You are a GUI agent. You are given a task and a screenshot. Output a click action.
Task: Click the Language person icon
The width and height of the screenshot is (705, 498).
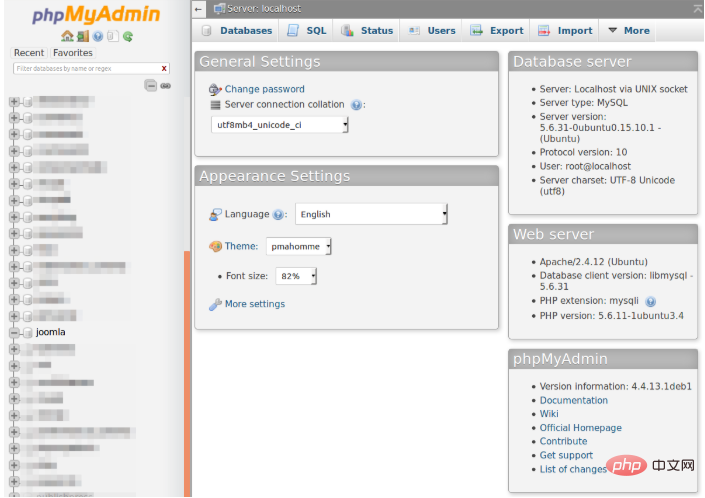[215, 215]
